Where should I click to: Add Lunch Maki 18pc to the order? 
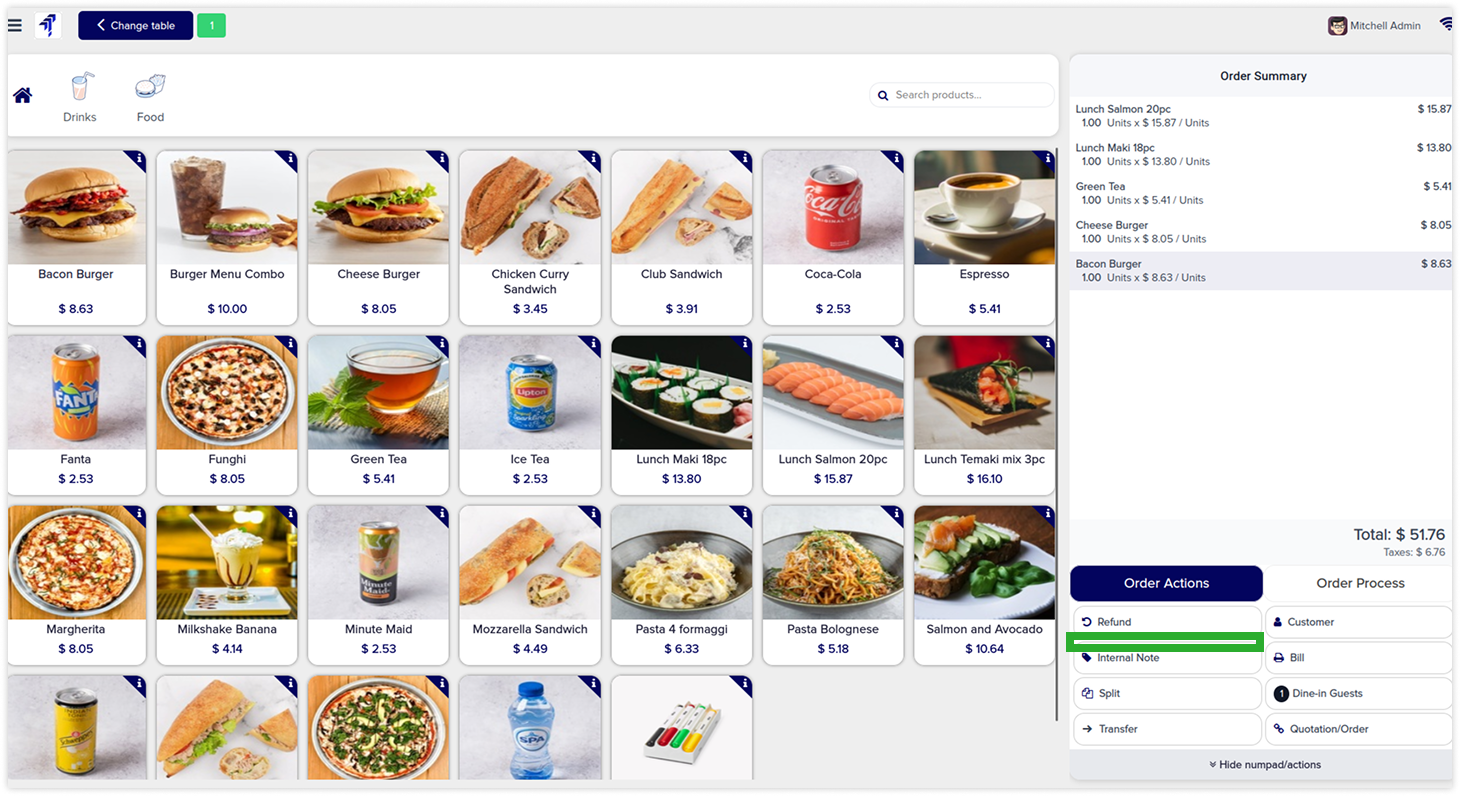tap(682, 415)
